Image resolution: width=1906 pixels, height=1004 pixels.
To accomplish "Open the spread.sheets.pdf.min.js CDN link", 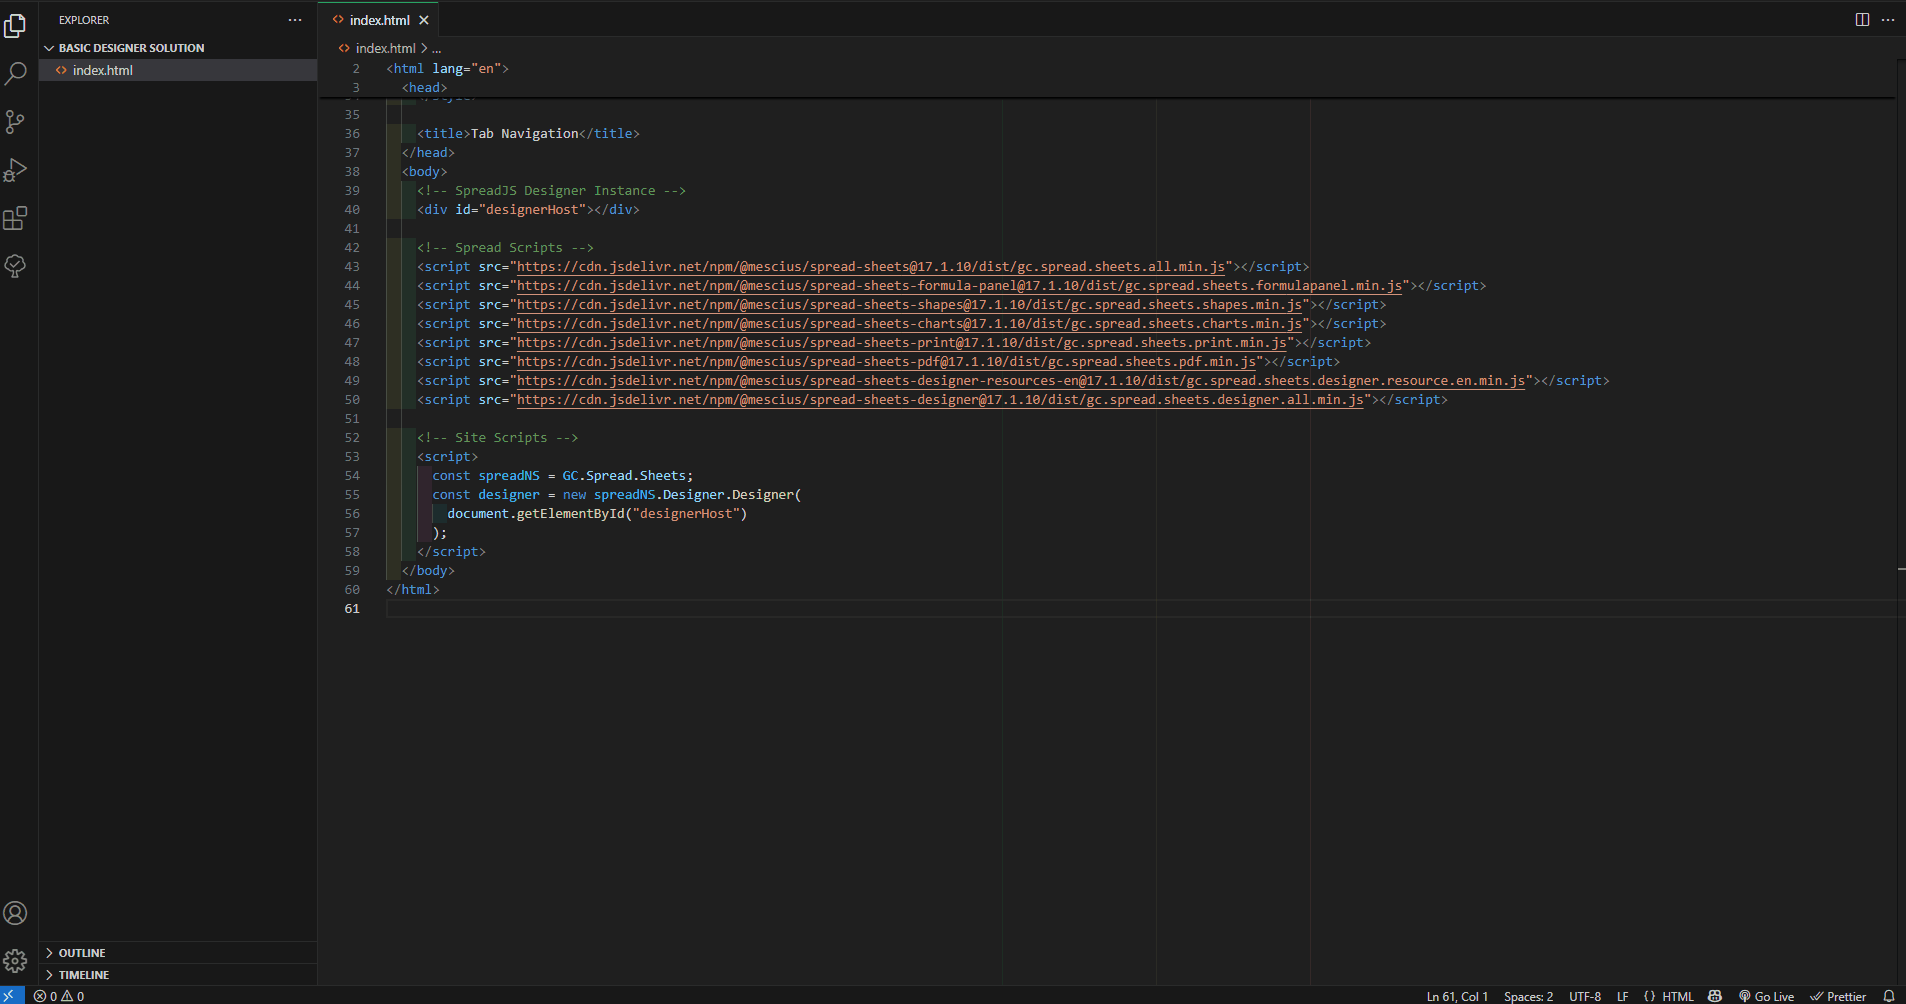I will 887,362.
